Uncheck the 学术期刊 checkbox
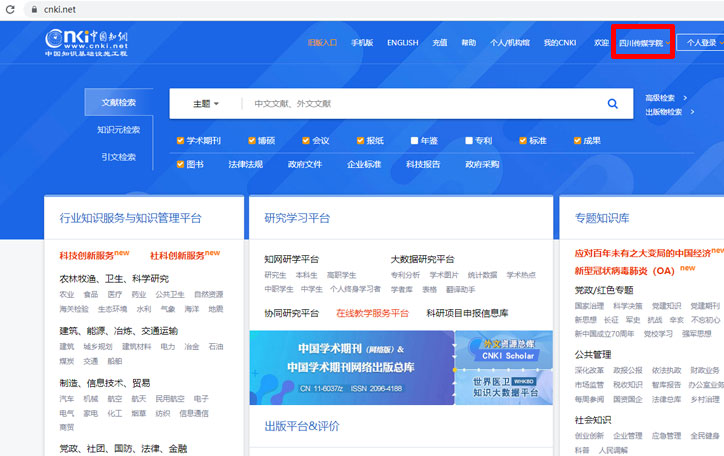 tap(180, 141)
